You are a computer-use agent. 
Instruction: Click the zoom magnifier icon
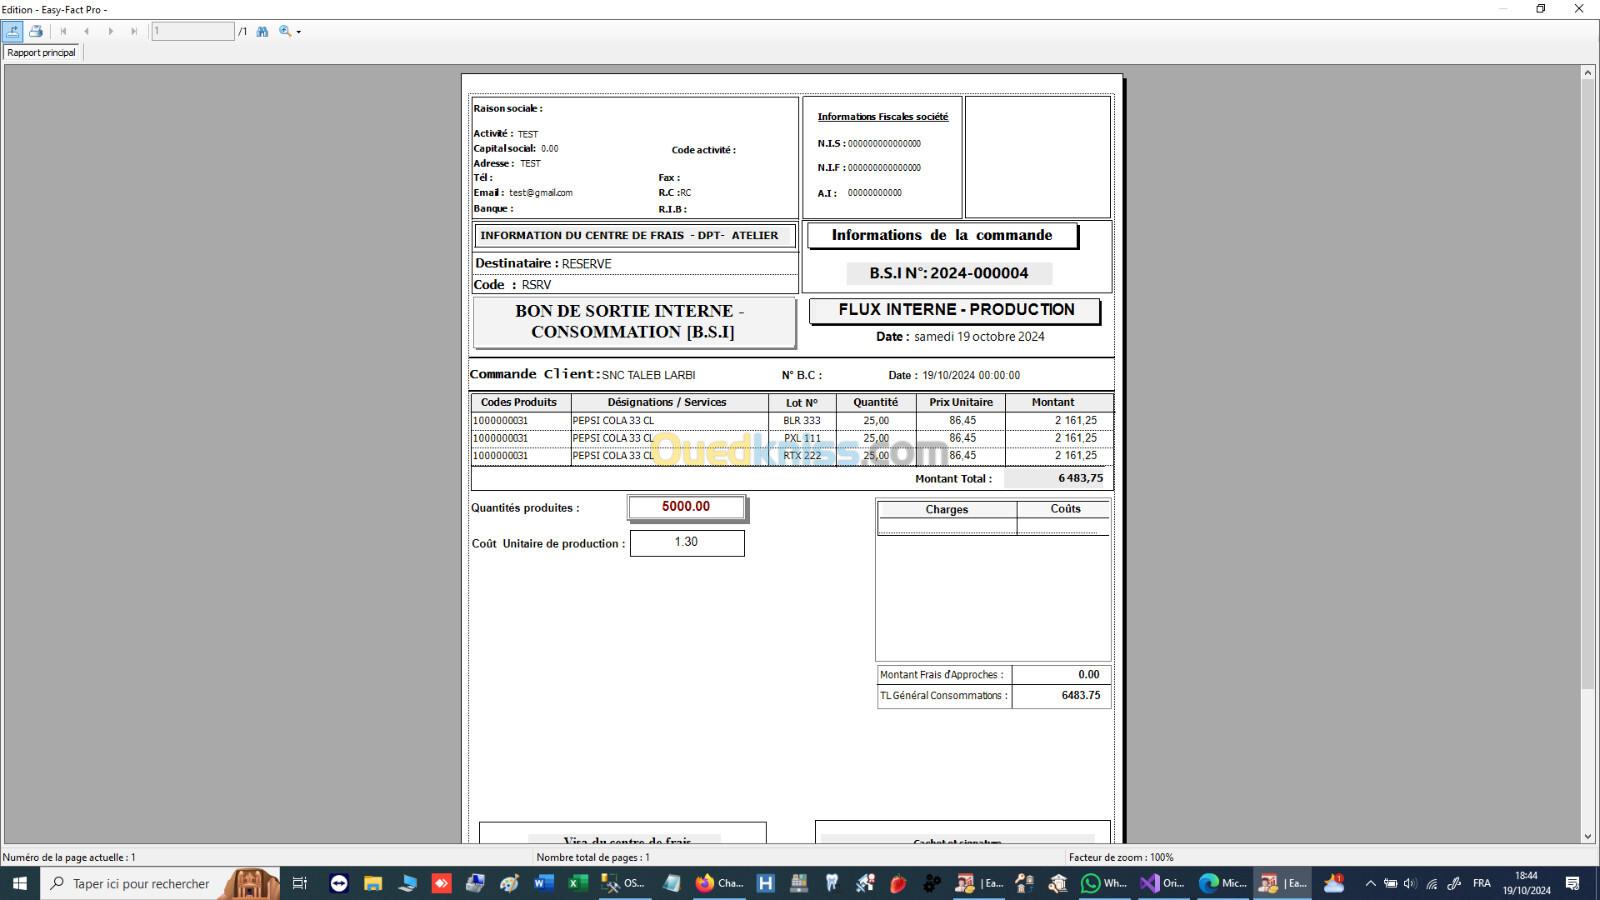(x=285, y=31)
